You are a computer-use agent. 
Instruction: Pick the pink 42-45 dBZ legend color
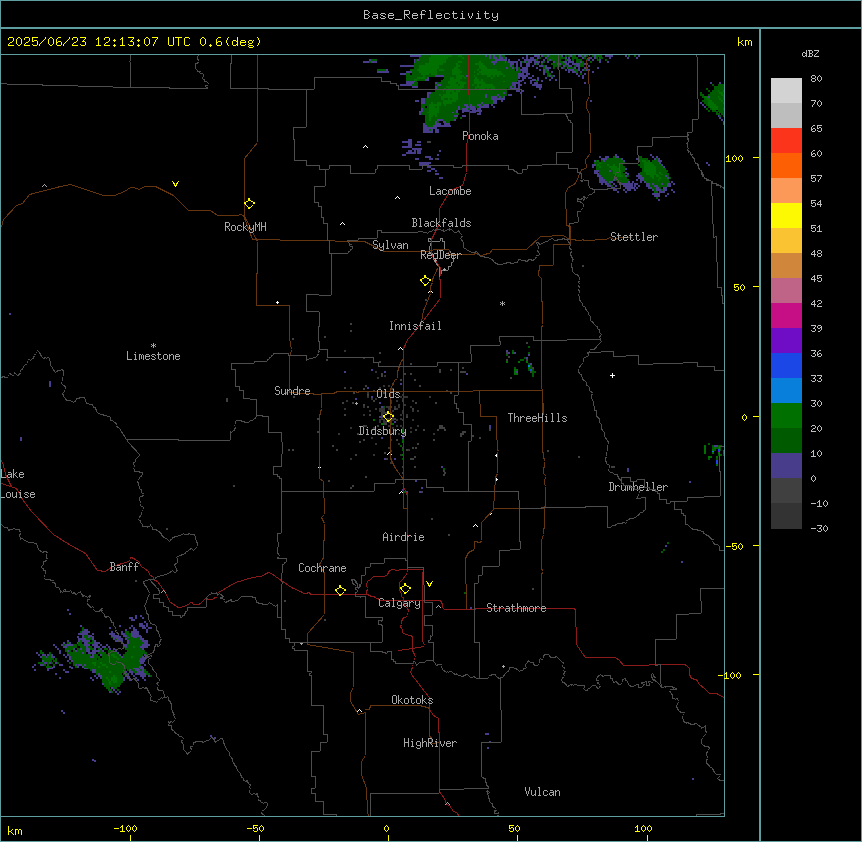[x=786, y=291]
